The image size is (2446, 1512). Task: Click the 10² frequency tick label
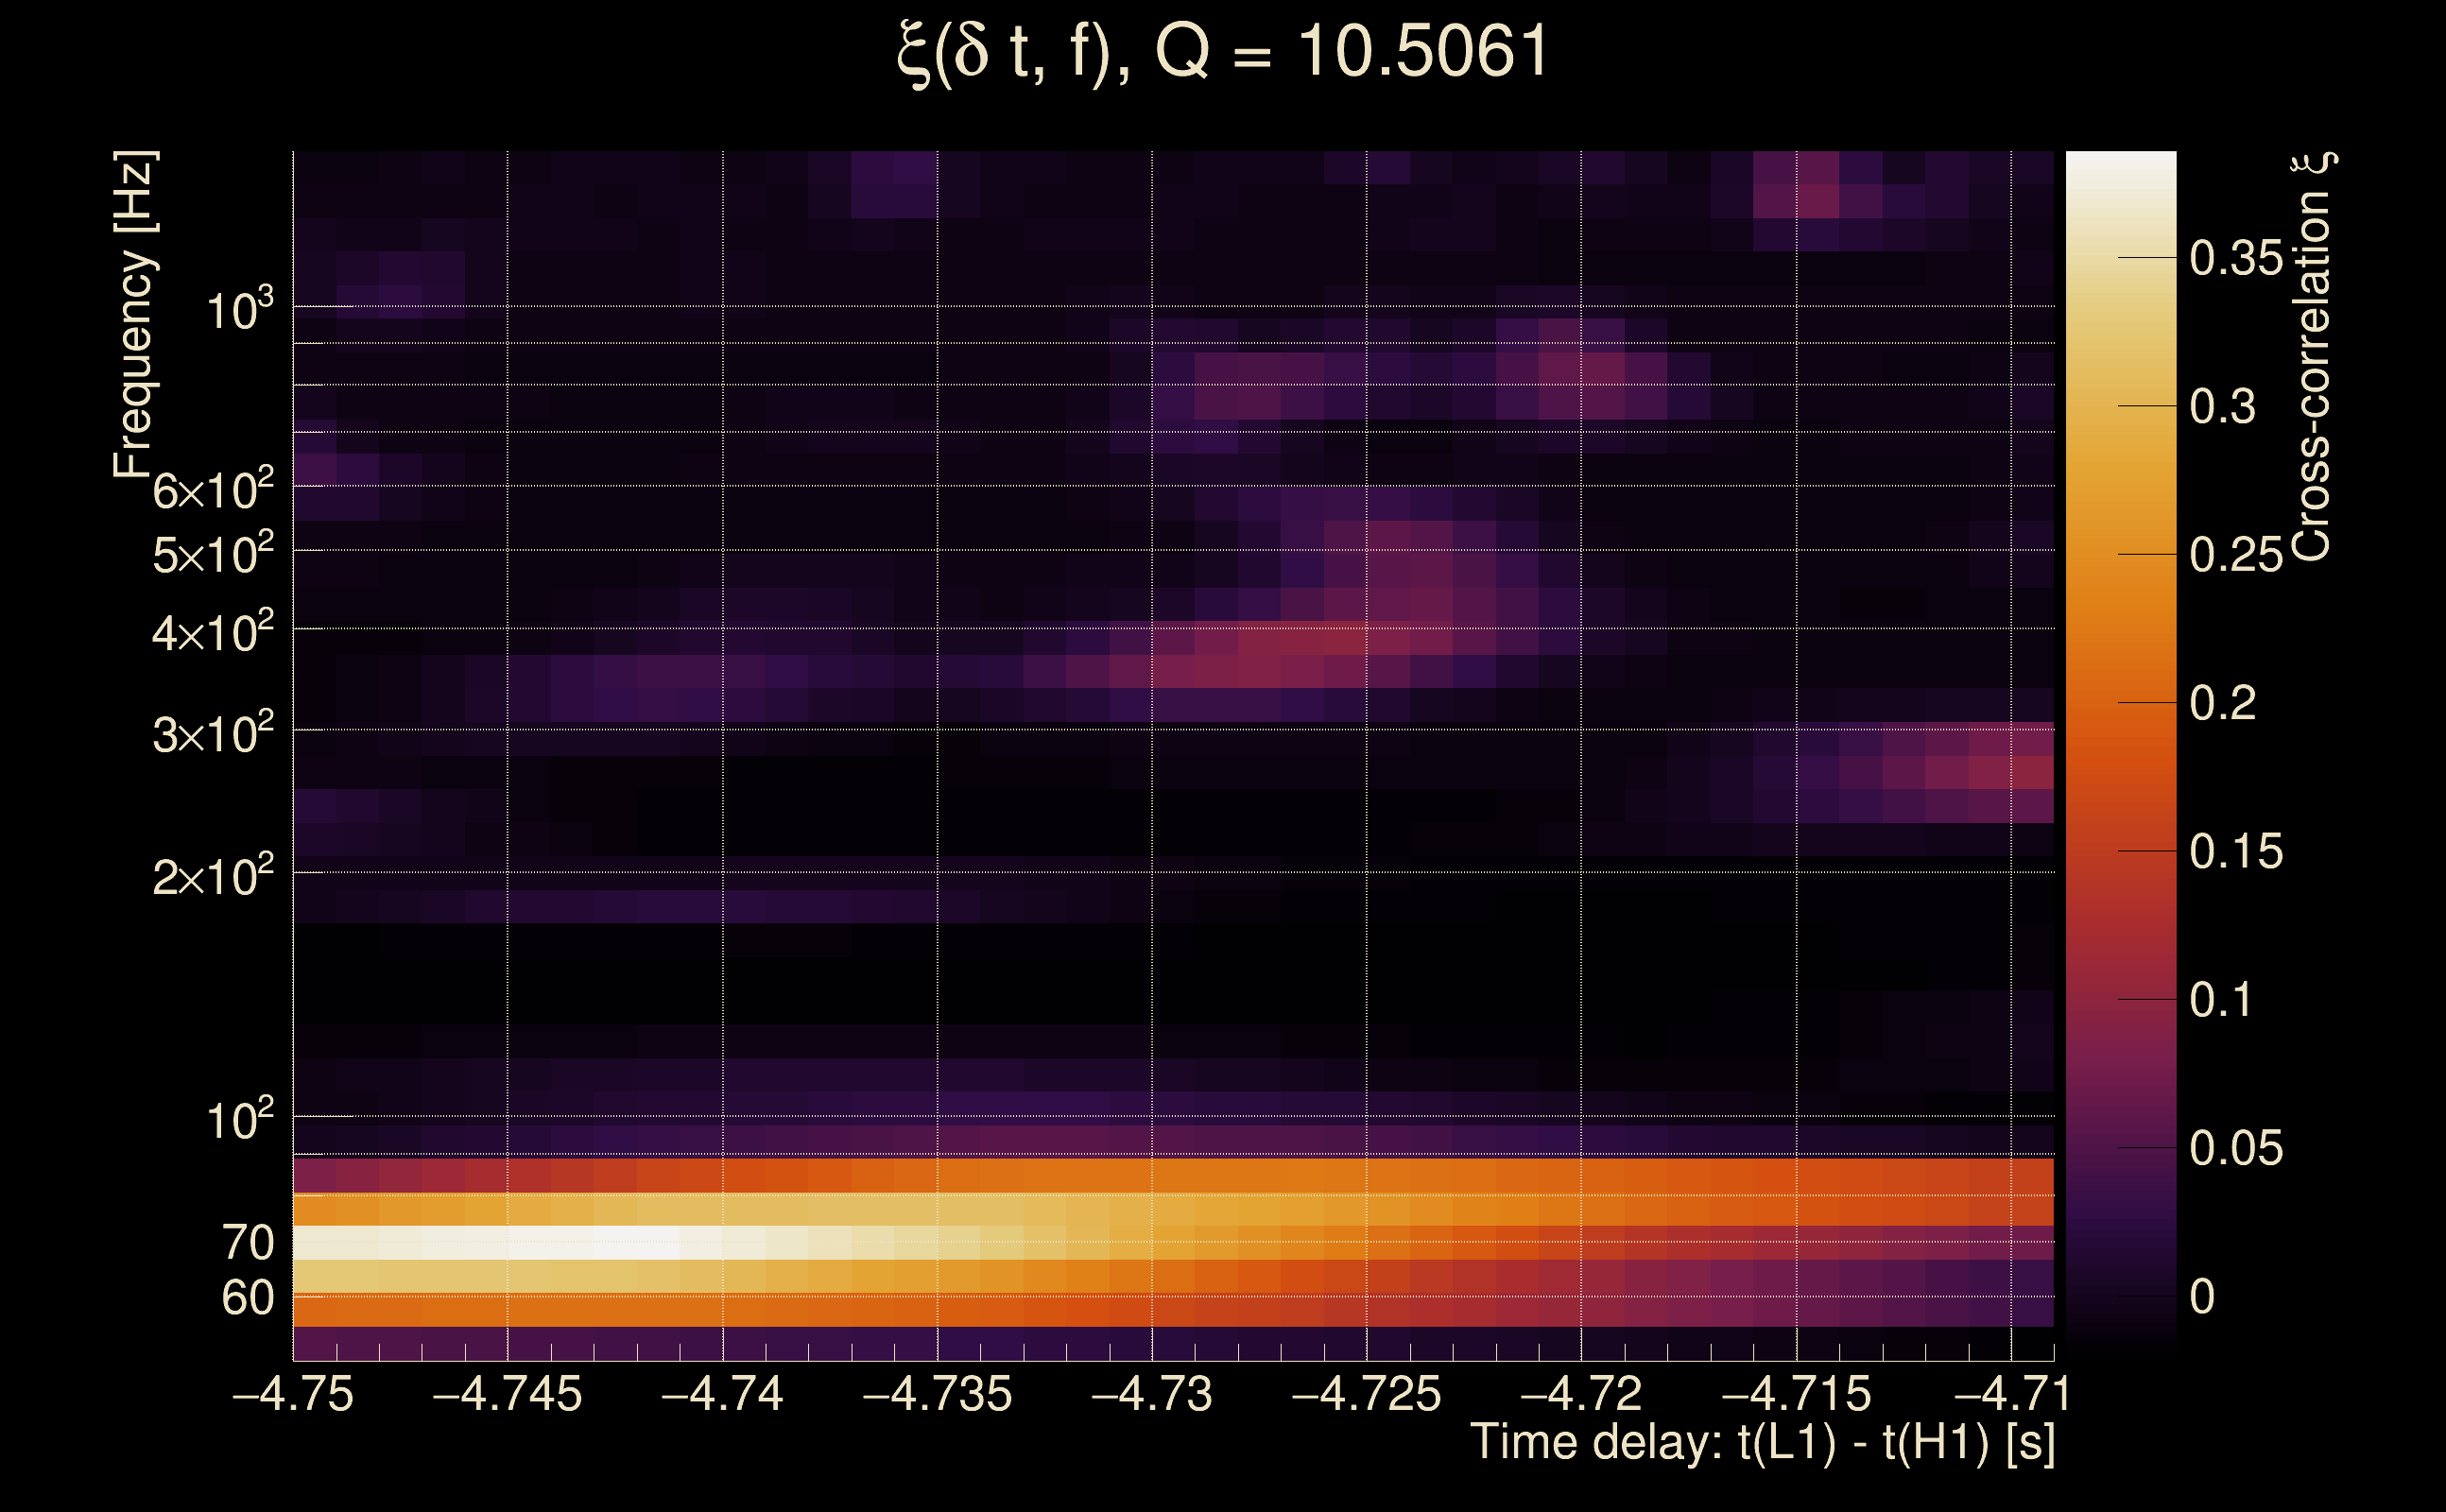pos(239,1120)
